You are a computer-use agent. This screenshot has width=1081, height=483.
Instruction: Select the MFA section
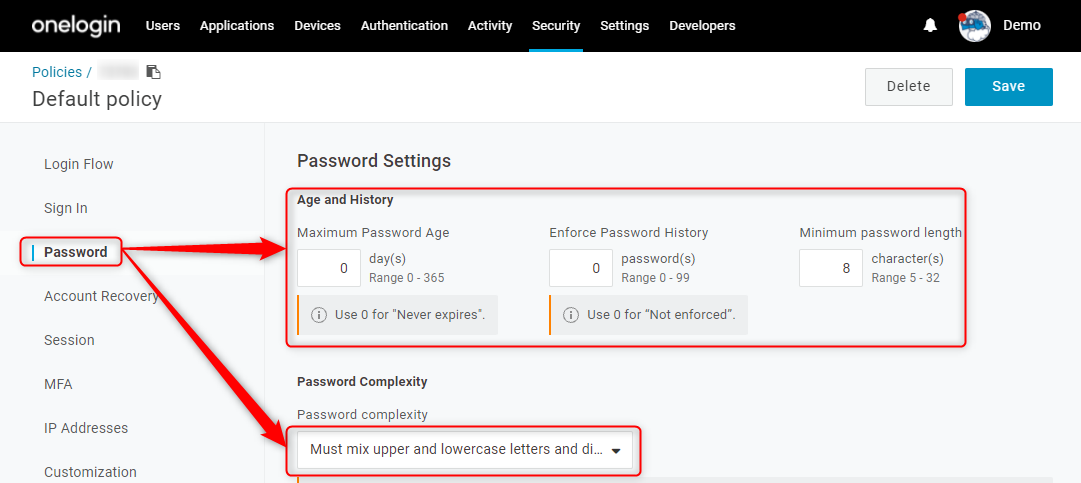pyautogui.click(x=58, y=384)
